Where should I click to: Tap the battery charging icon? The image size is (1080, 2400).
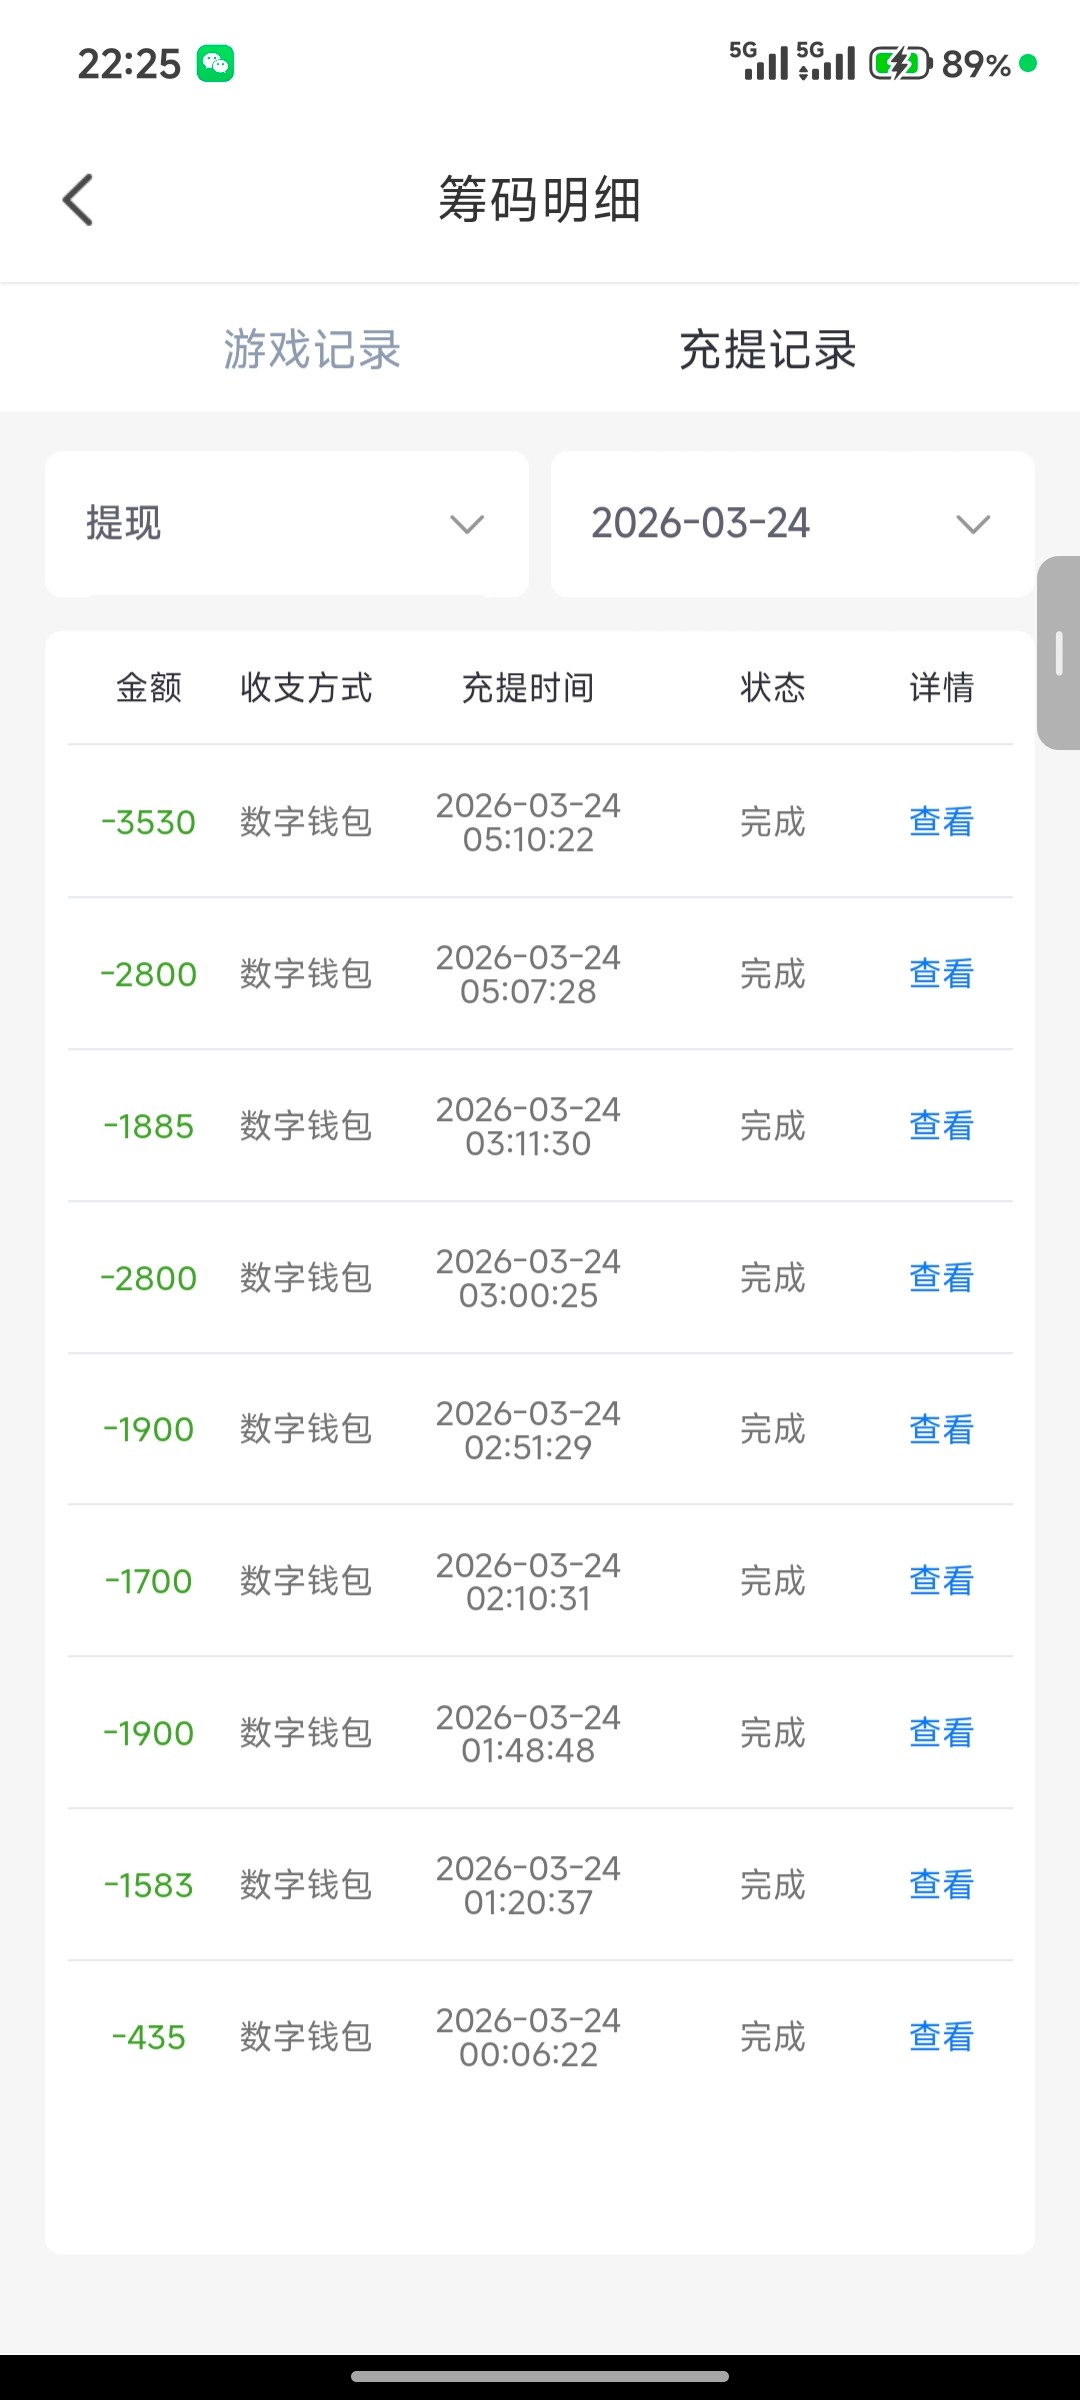point(900,64)
